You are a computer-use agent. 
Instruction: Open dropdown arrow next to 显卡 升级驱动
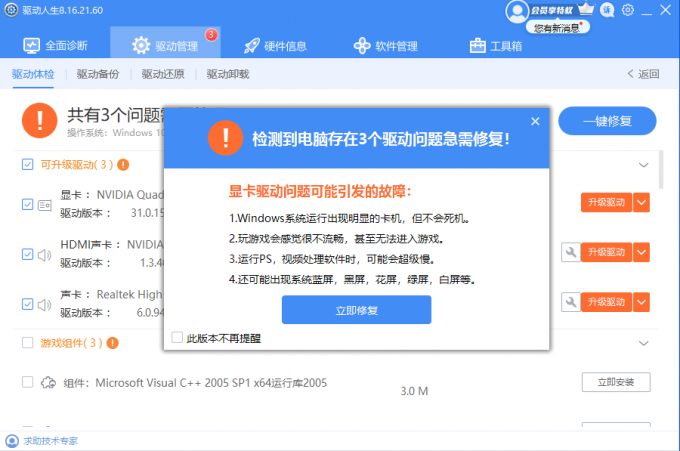[641, 203]
